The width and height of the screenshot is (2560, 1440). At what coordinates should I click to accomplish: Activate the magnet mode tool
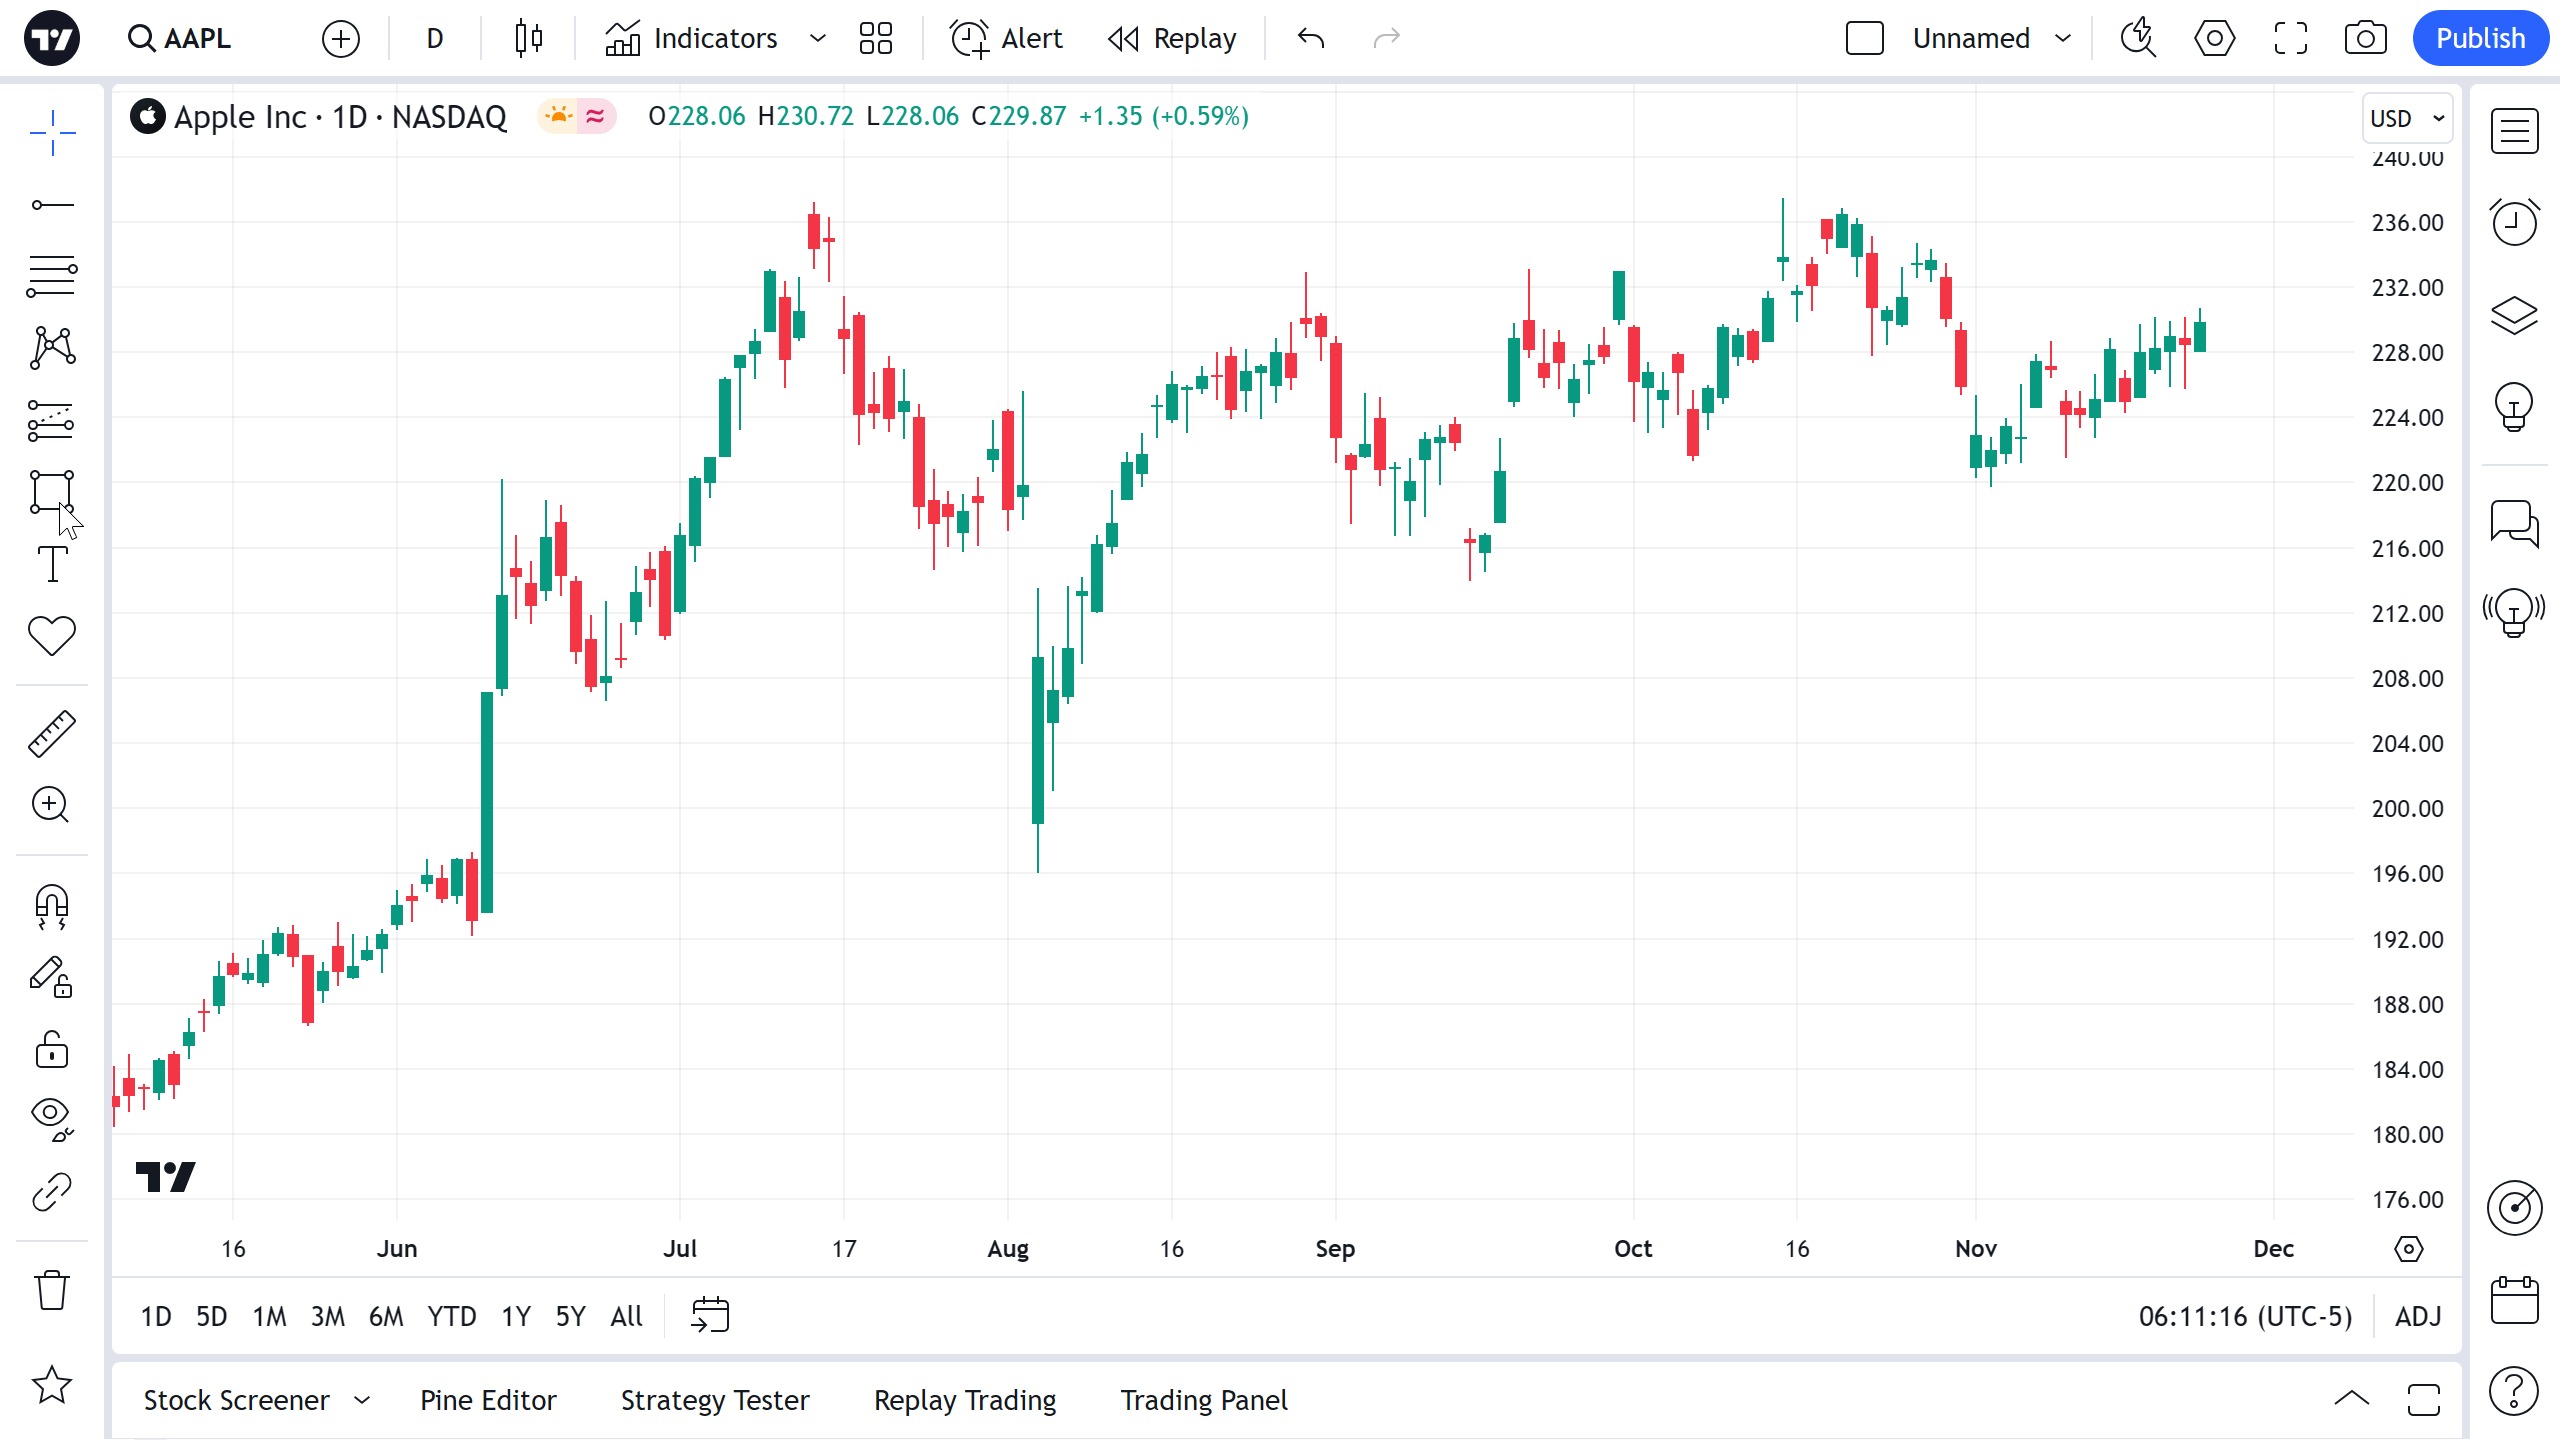point(51,906)
